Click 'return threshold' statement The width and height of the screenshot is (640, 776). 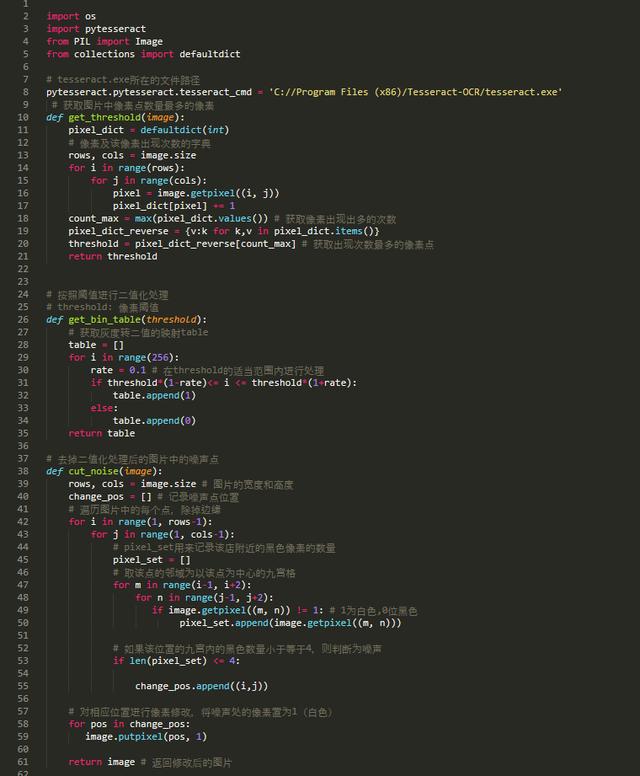tap(112, 256)
